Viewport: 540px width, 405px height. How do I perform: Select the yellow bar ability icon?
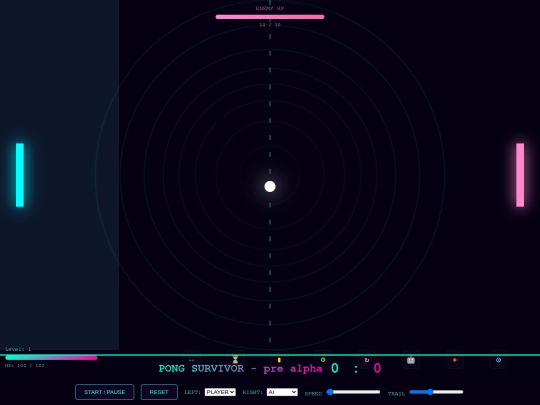pos(279,360)
